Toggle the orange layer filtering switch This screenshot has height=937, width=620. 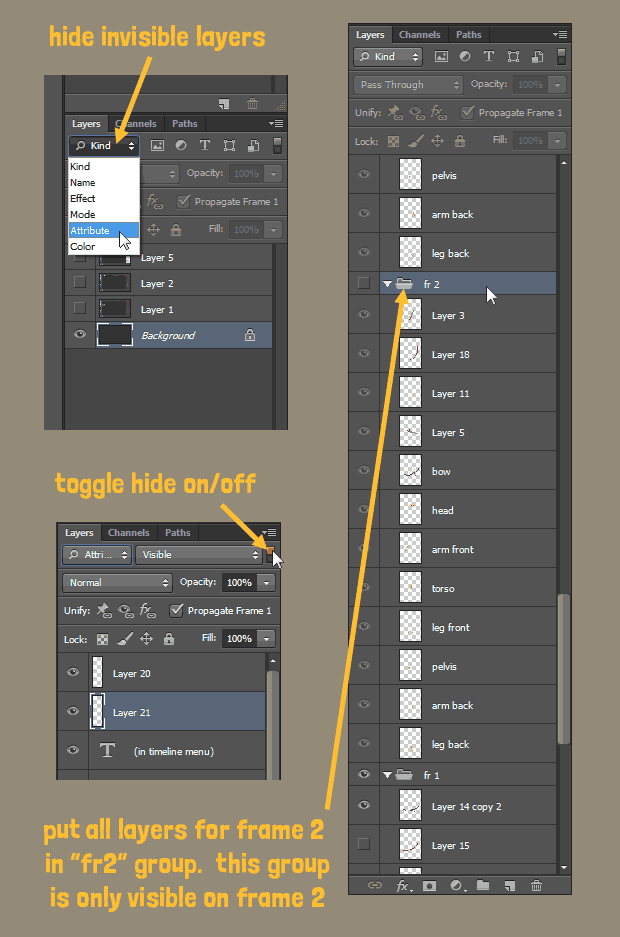click(269, 551)
